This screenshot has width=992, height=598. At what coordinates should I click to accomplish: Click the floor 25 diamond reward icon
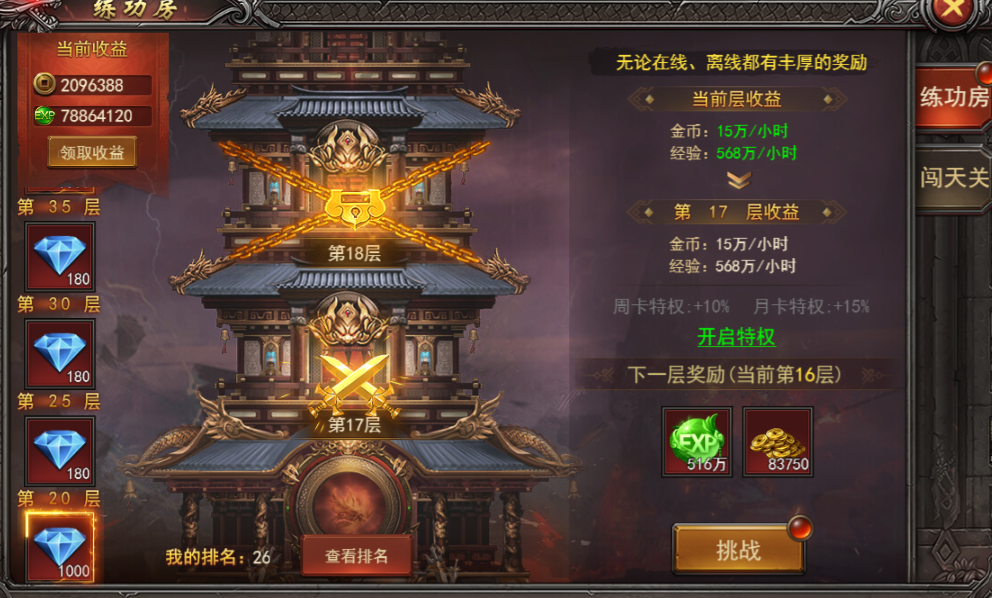coord(59,451)
